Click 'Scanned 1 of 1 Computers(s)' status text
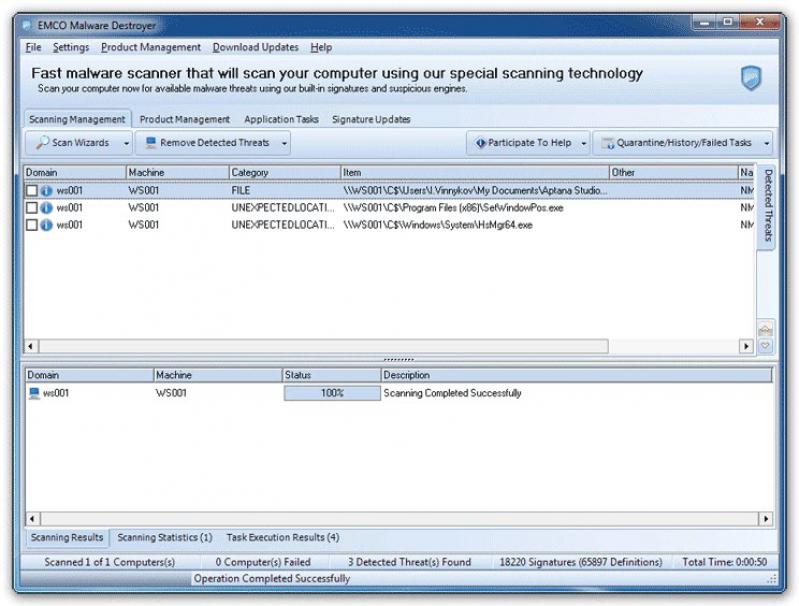 tap(110, 562)
